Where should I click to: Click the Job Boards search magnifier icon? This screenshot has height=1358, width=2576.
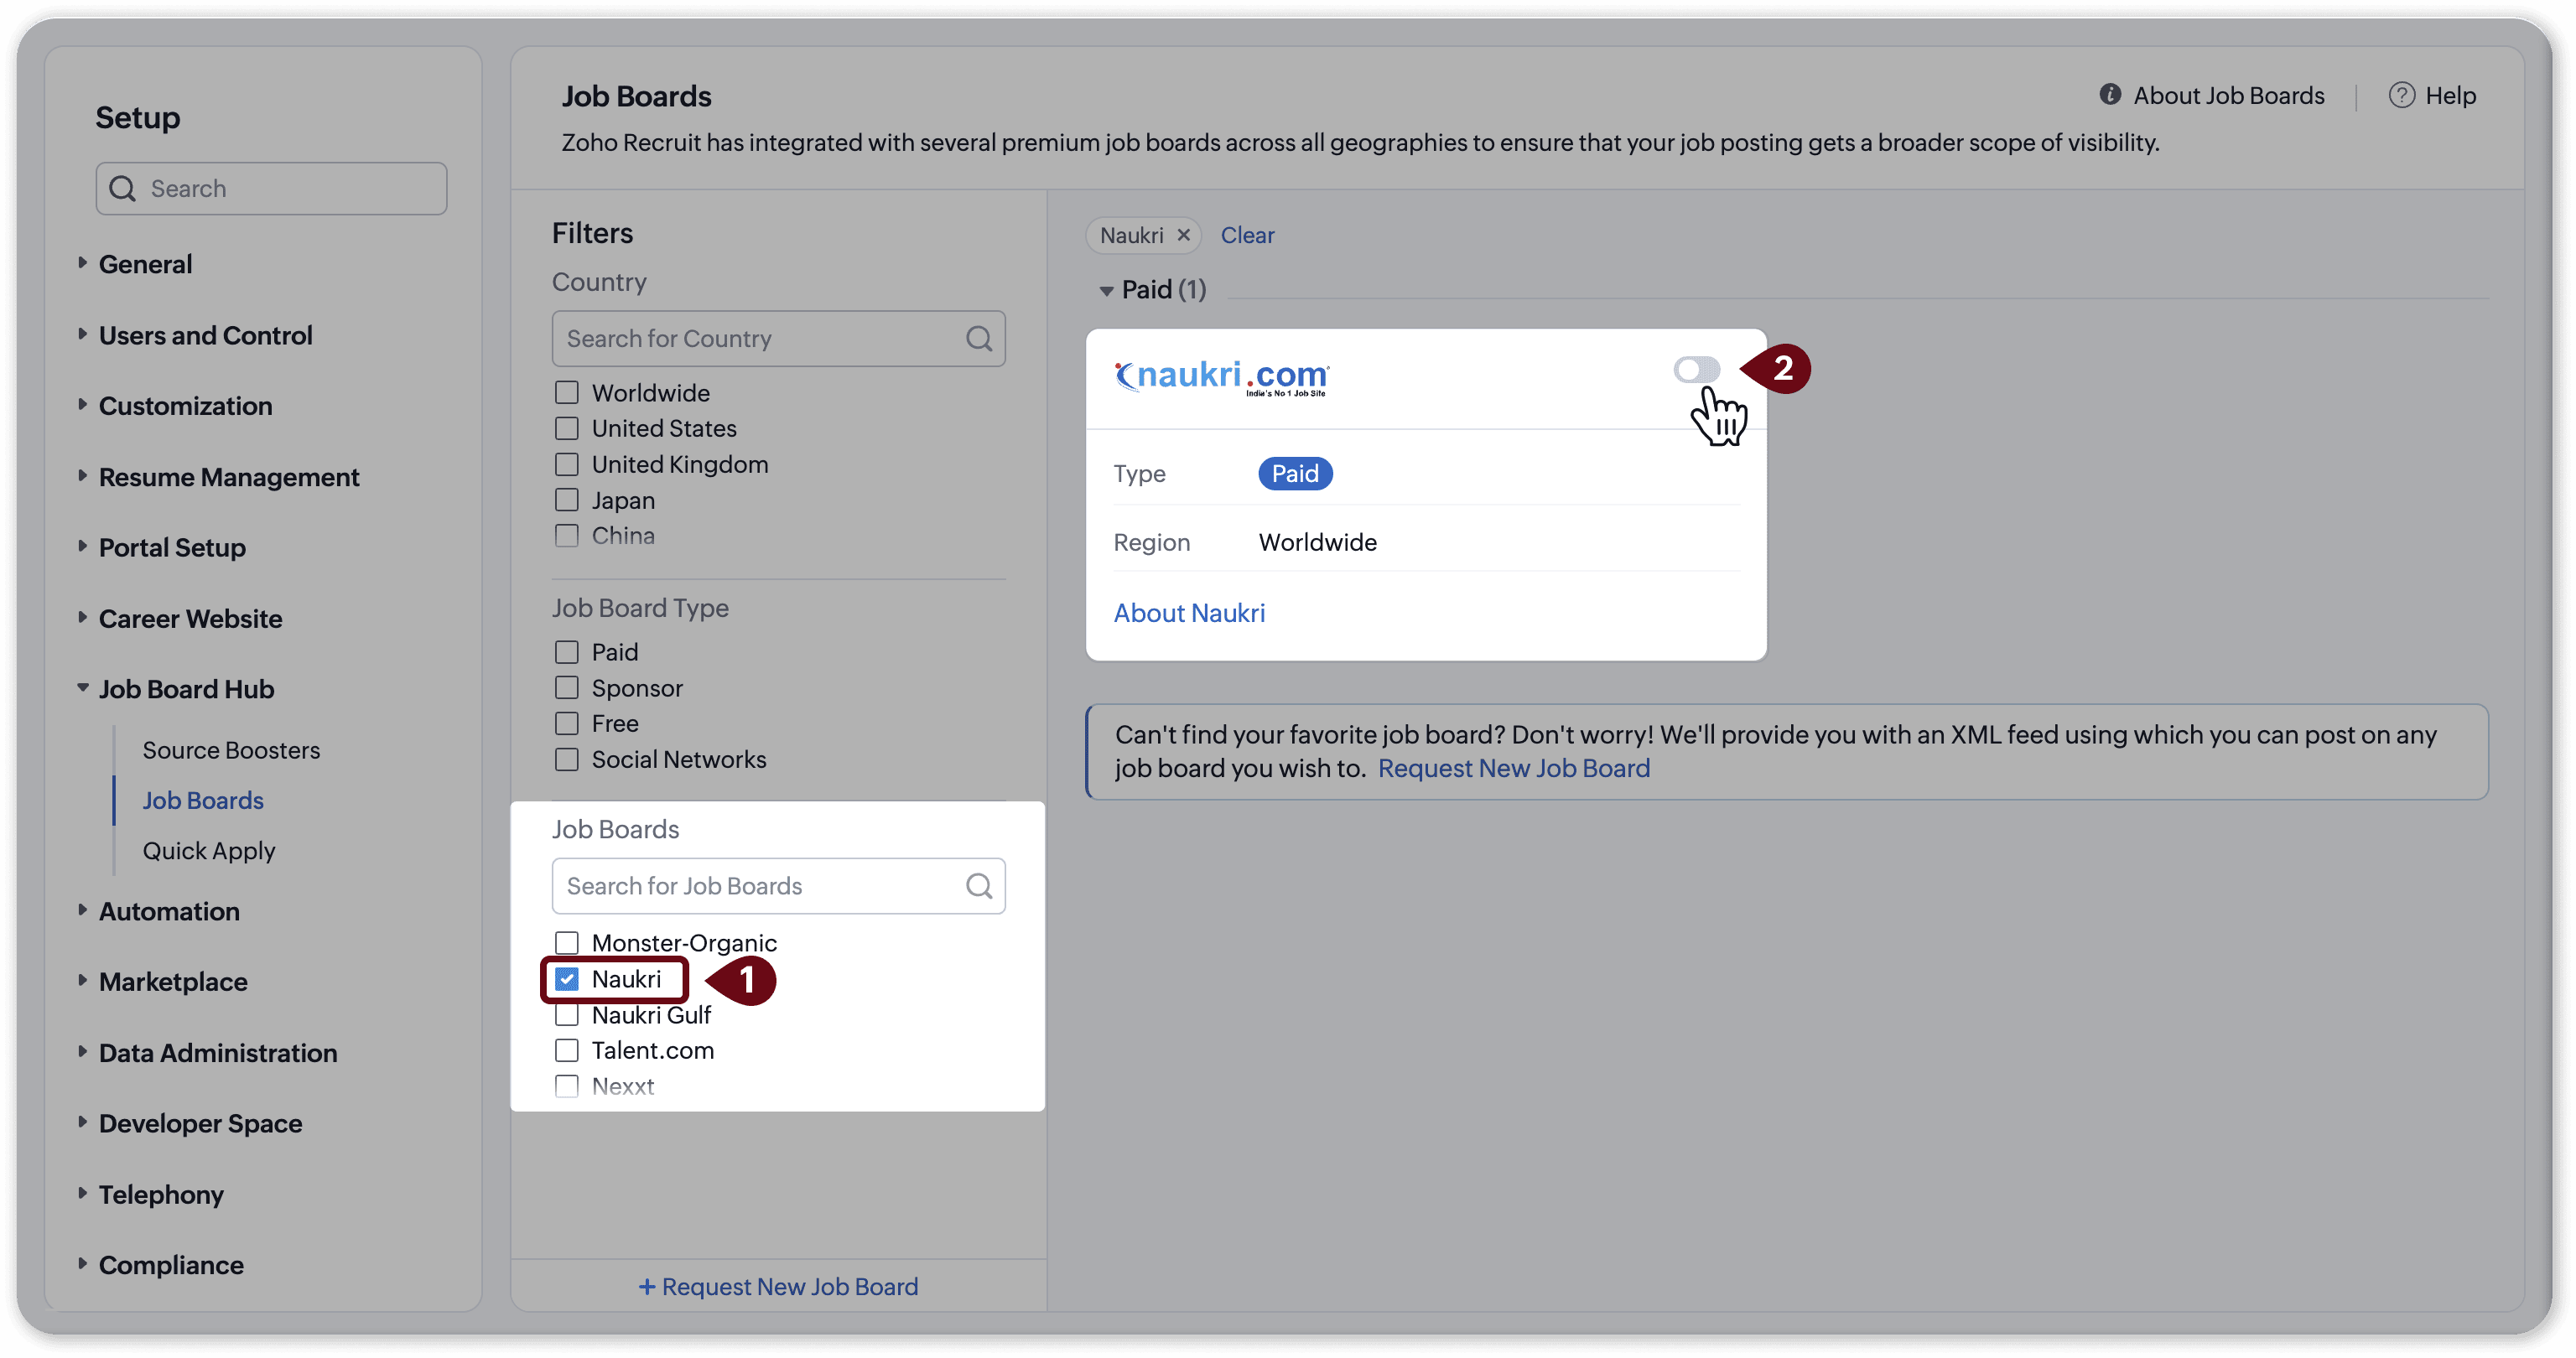978,885
